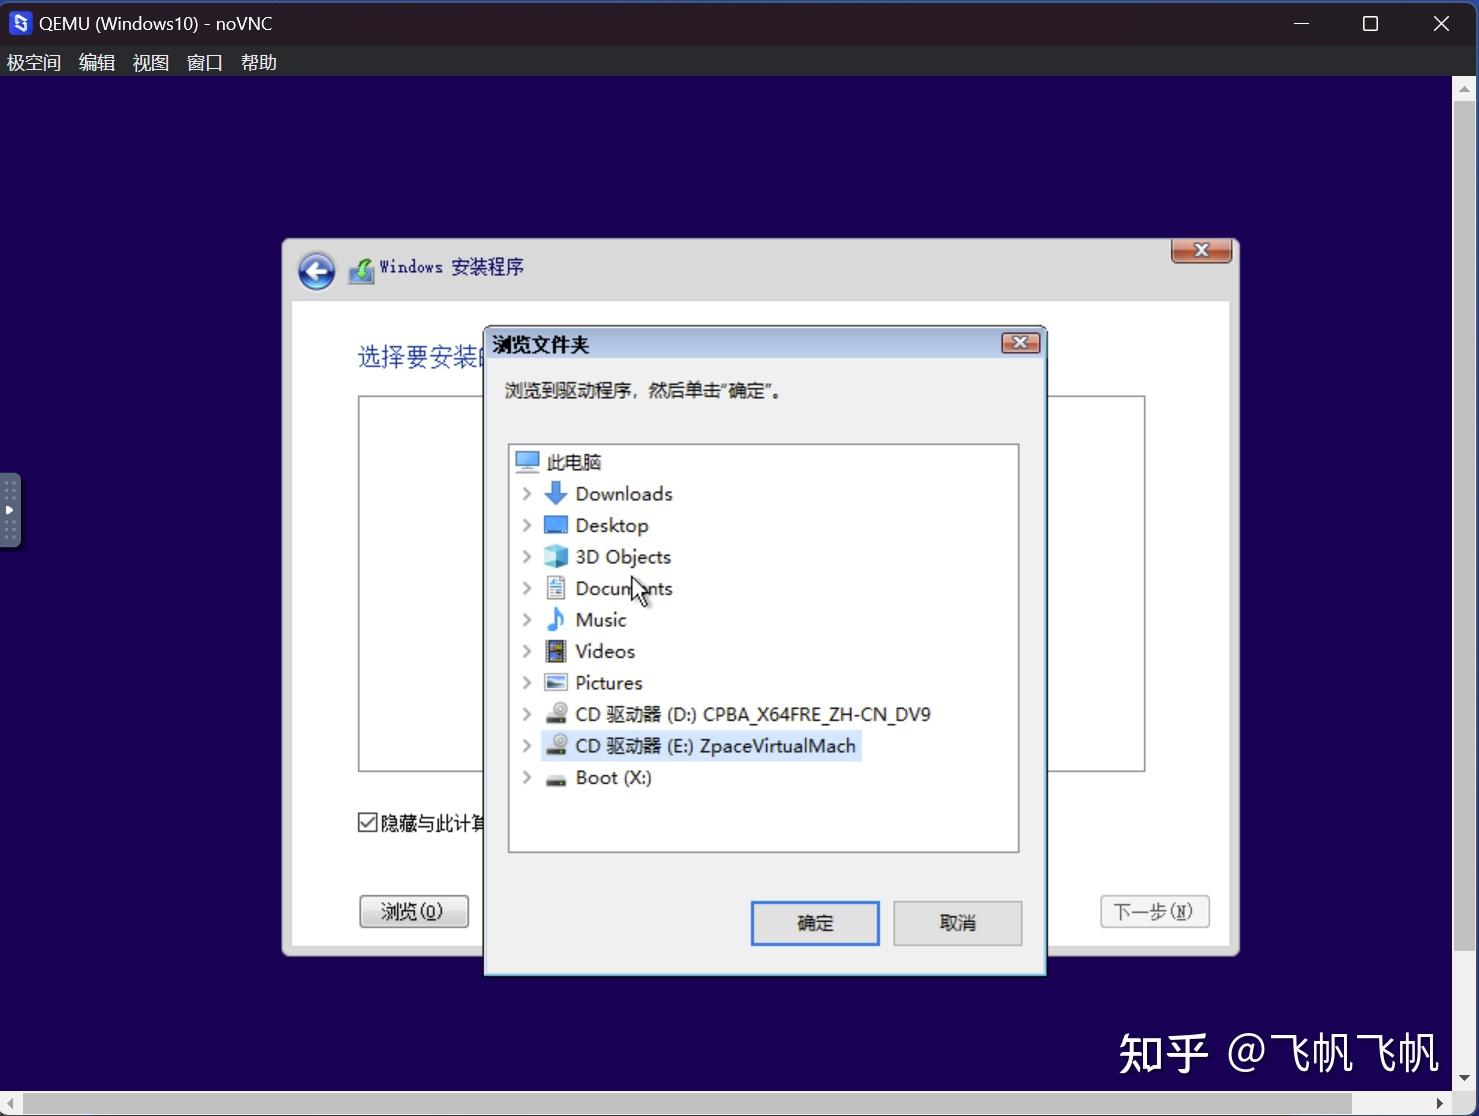Click the 下一步(N) button
The height and width of the screenshot is (1116, 1479).
[1153, 911]
